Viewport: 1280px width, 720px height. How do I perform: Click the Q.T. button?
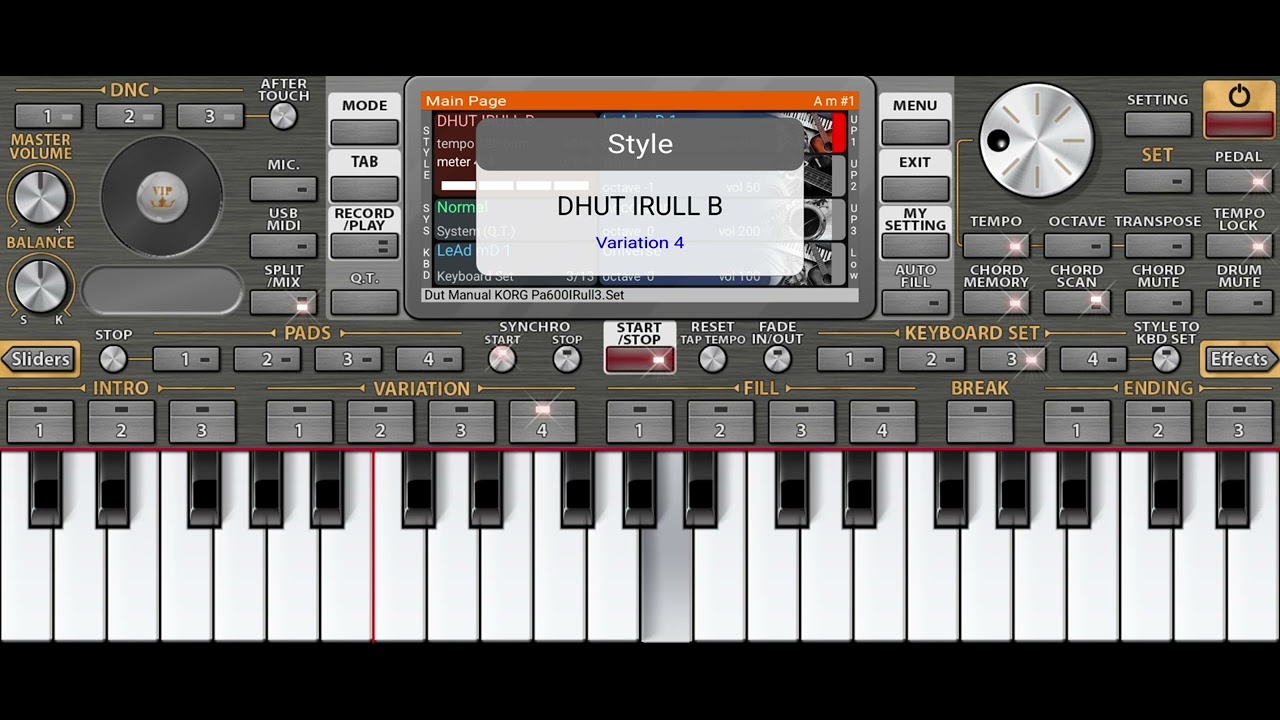[364, 302]
